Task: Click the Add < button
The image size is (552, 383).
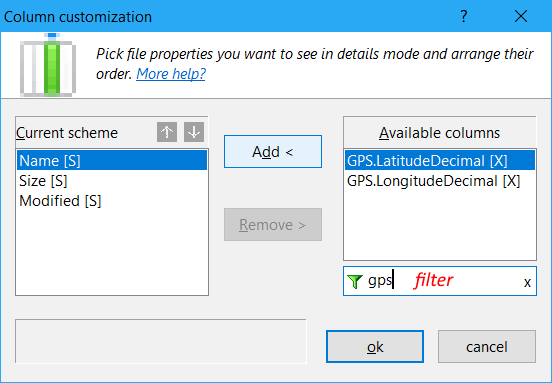Action: (x=273, y=152)
